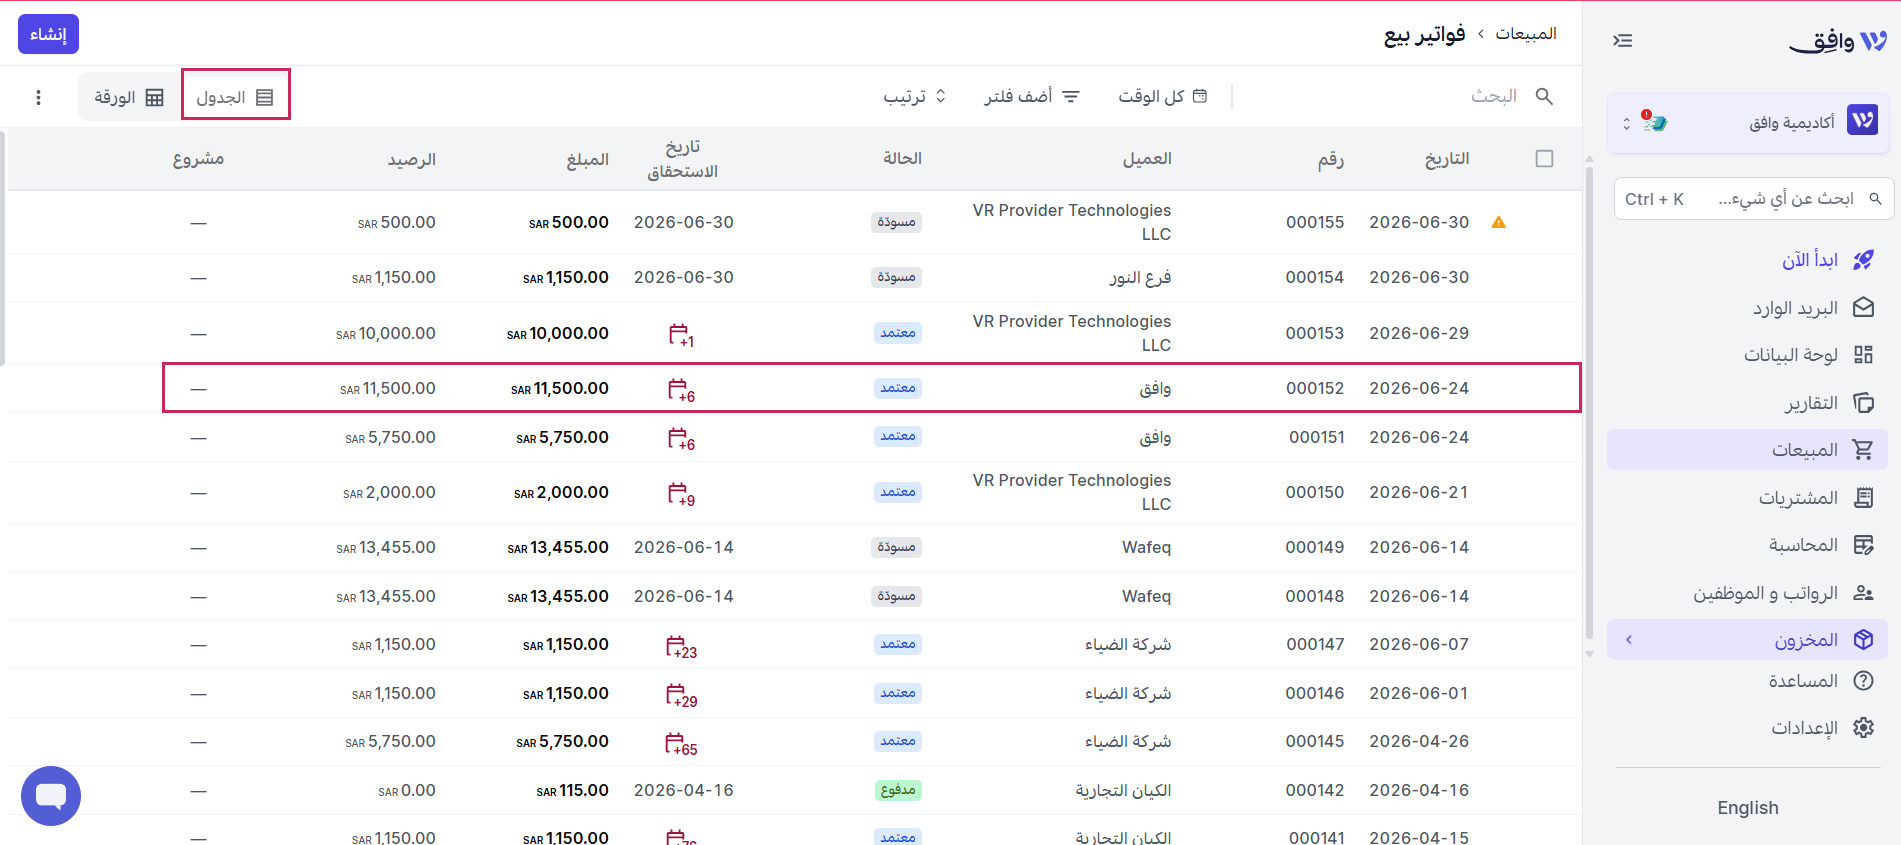Collapse the sidebar menu icon

pos(1623,40)
